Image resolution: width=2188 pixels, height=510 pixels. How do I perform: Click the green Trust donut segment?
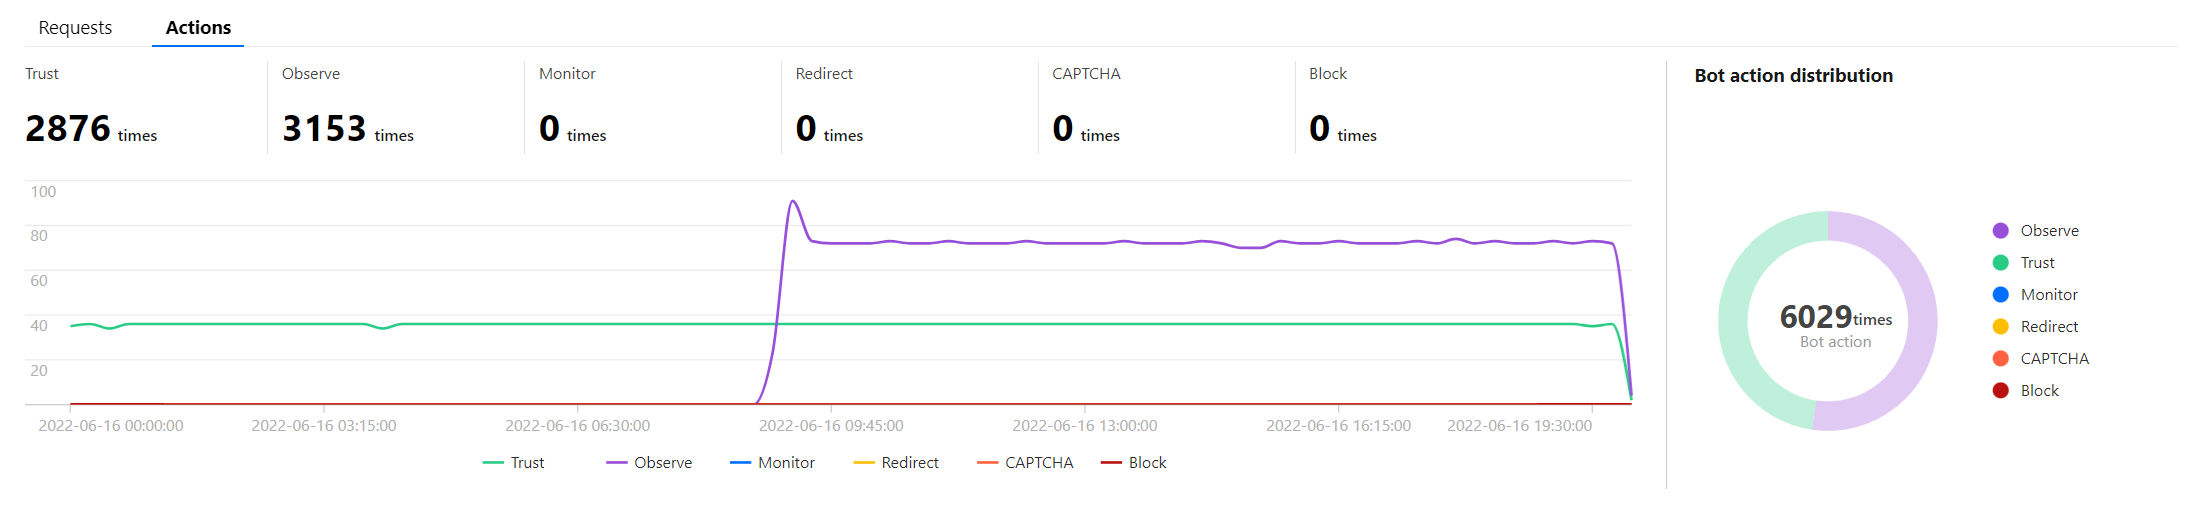(x=1734, y=320)
